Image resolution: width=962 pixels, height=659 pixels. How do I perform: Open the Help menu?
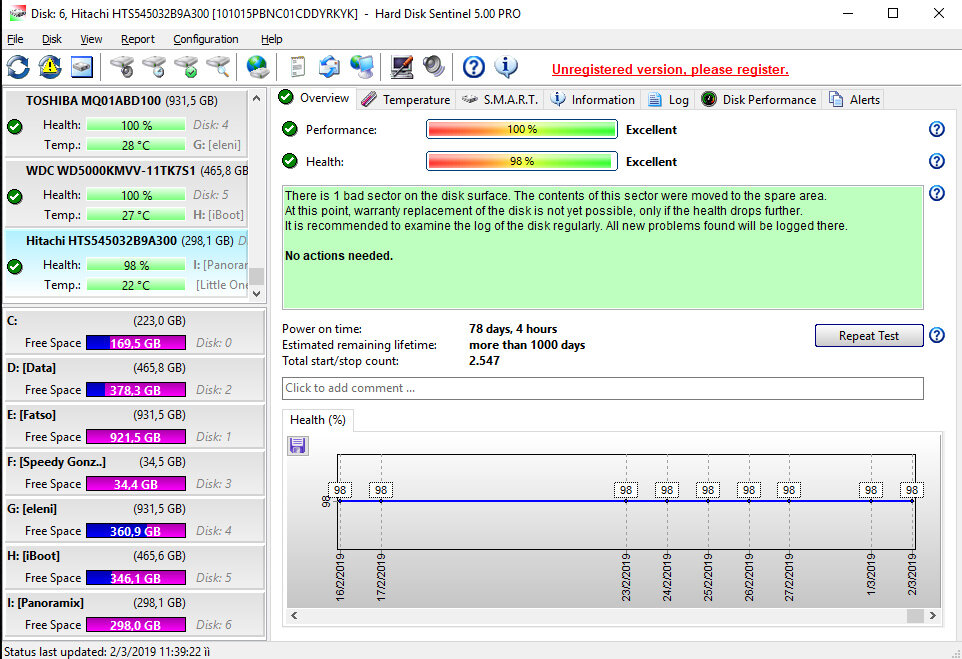tap(271, 39)
